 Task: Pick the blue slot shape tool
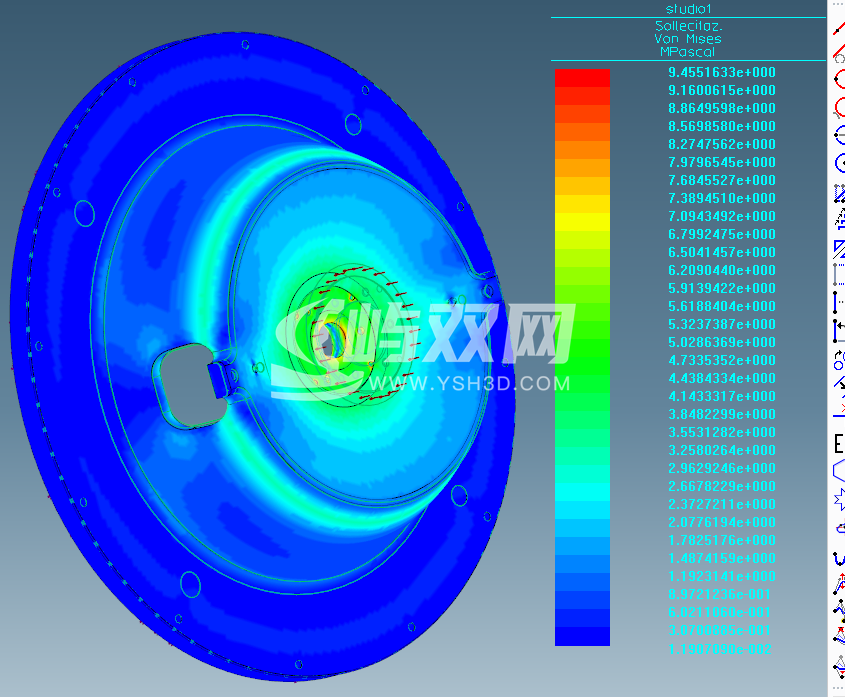pyautogui.click(x=840, y=527)
